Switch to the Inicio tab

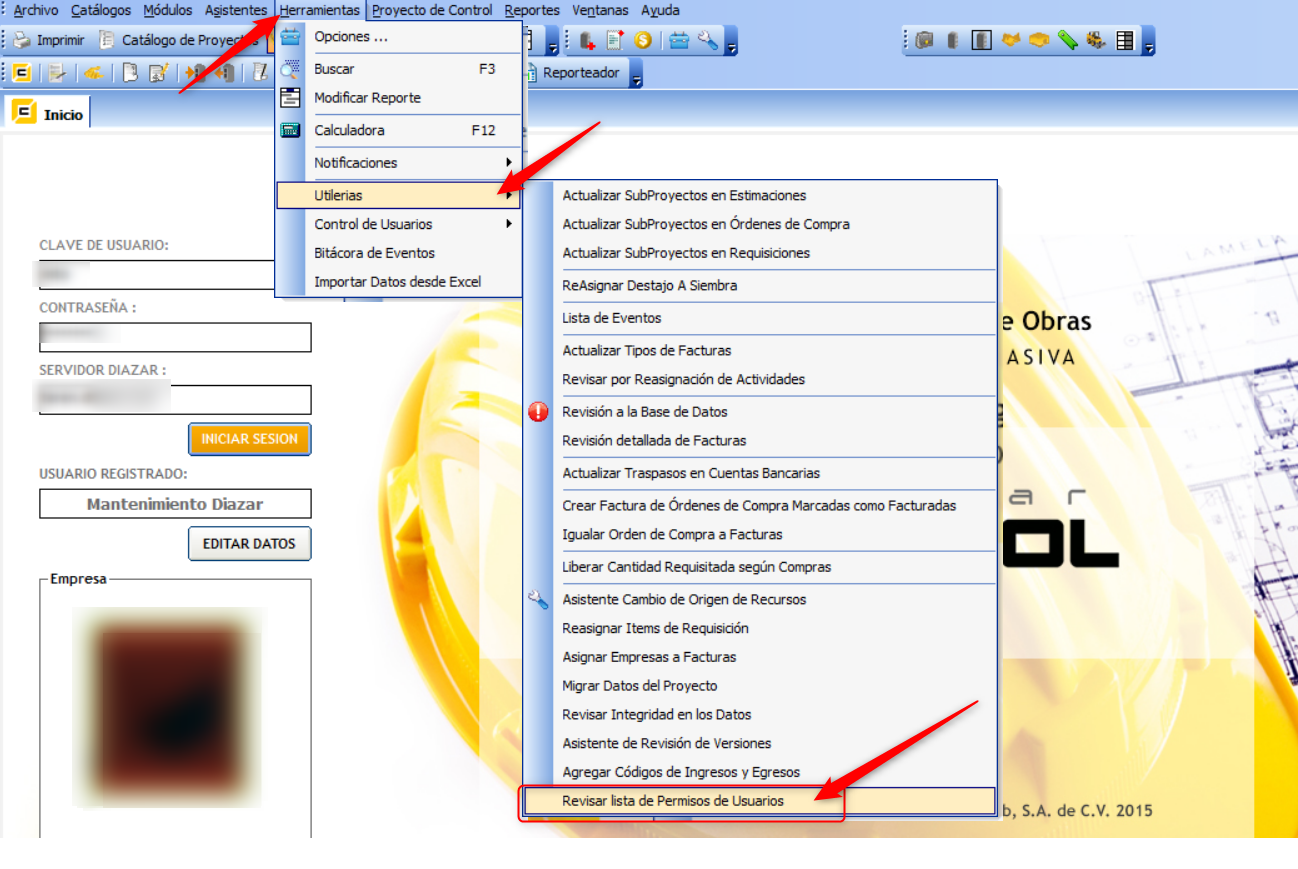click(49, 114)
